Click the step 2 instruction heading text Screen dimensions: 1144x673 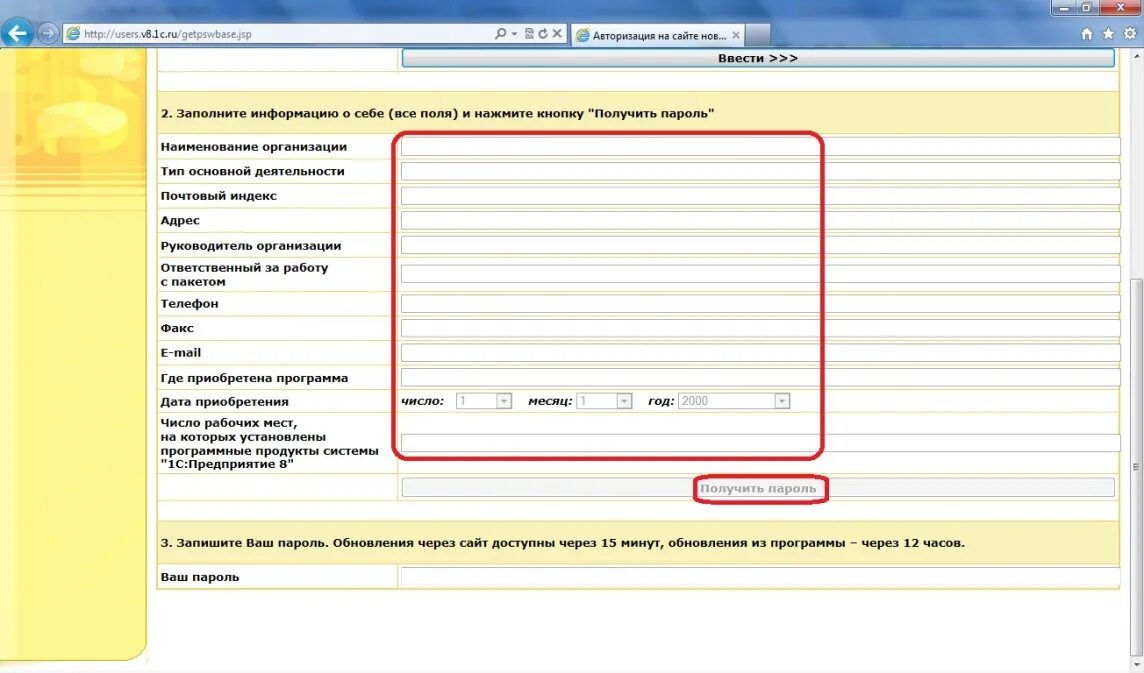[x=437, y=114]
